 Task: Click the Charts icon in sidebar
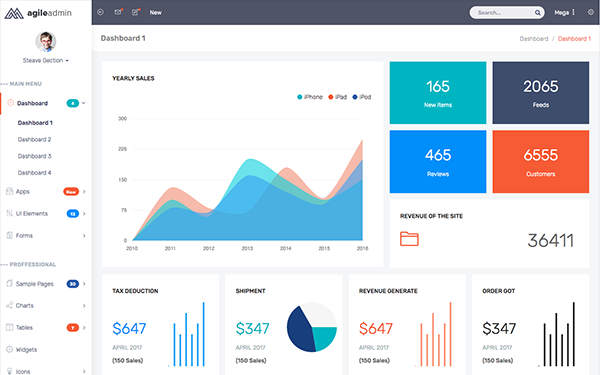click(10, 305)
